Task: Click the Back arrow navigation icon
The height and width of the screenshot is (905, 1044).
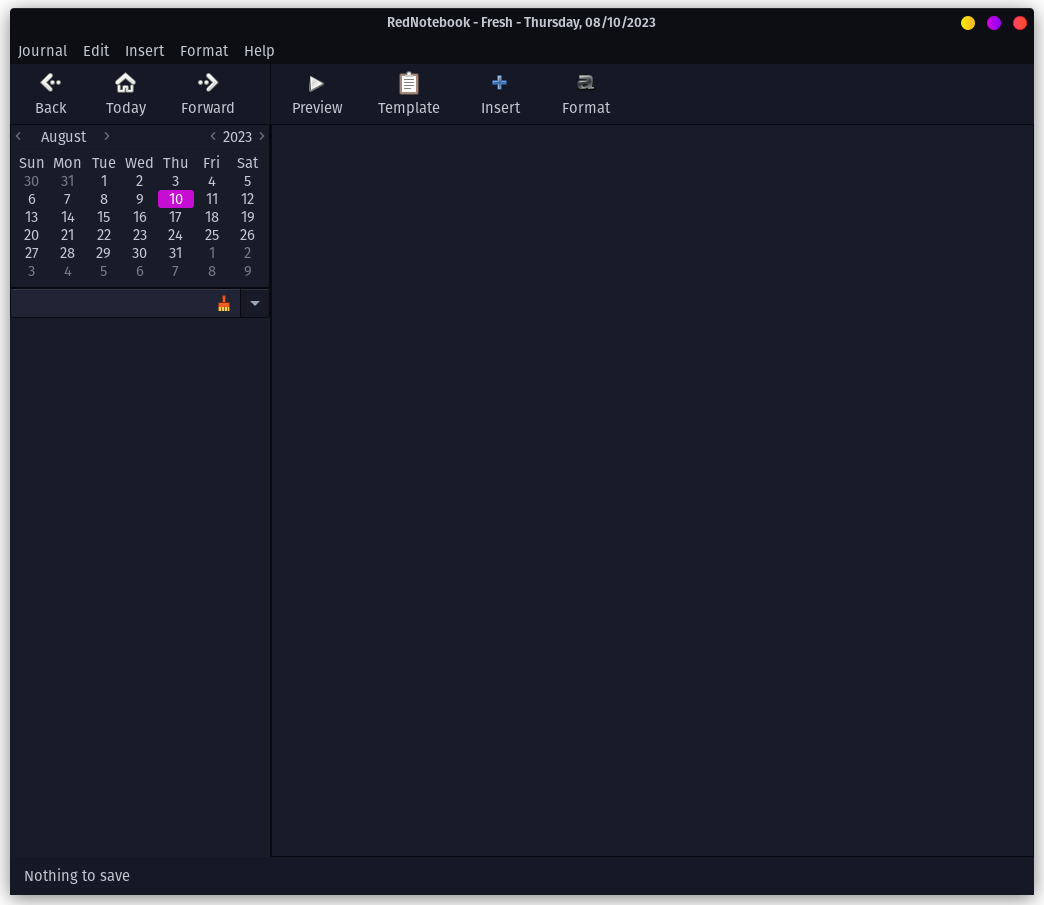Action: pyautogui.click(x=50, y=82)
